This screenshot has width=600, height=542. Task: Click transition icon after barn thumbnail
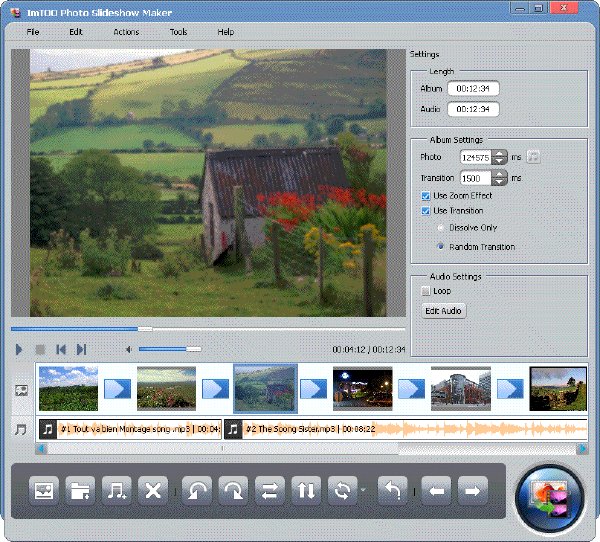pos(313,389)
